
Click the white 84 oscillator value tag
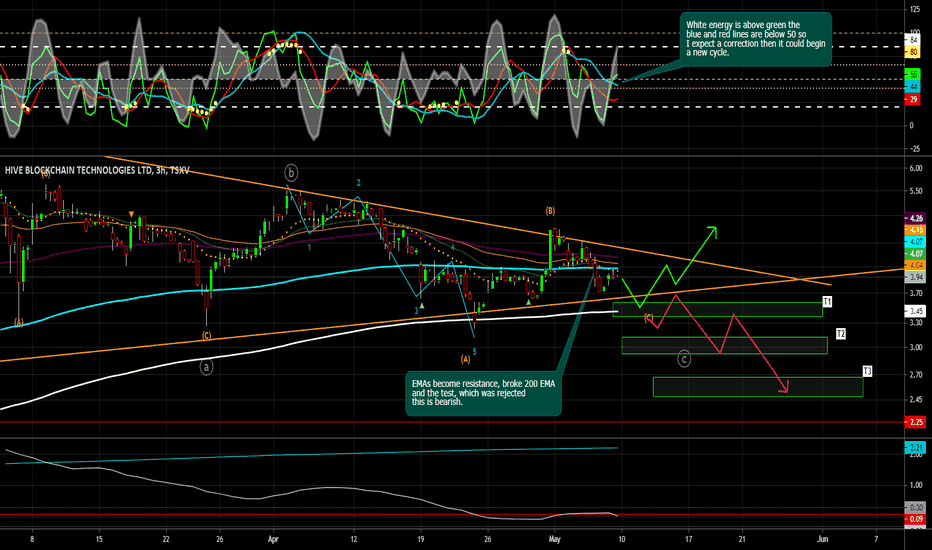tap(912, 40)
